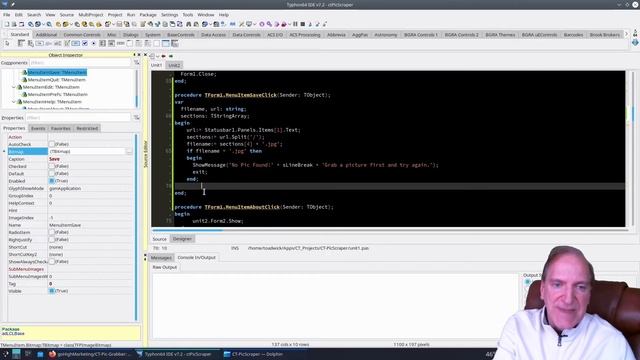Screen dimensions: 640x360
Task: Collapse the MenuItemHelp tree node
Action: tap(14, 102)
